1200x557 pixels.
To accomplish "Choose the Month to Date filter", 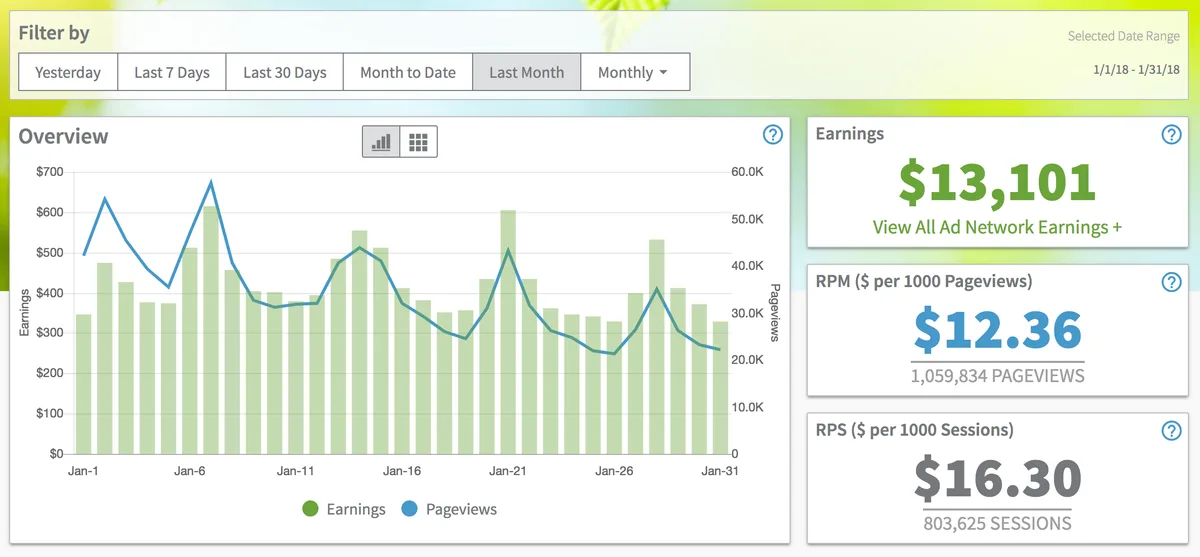I will (x=408, y=72).
